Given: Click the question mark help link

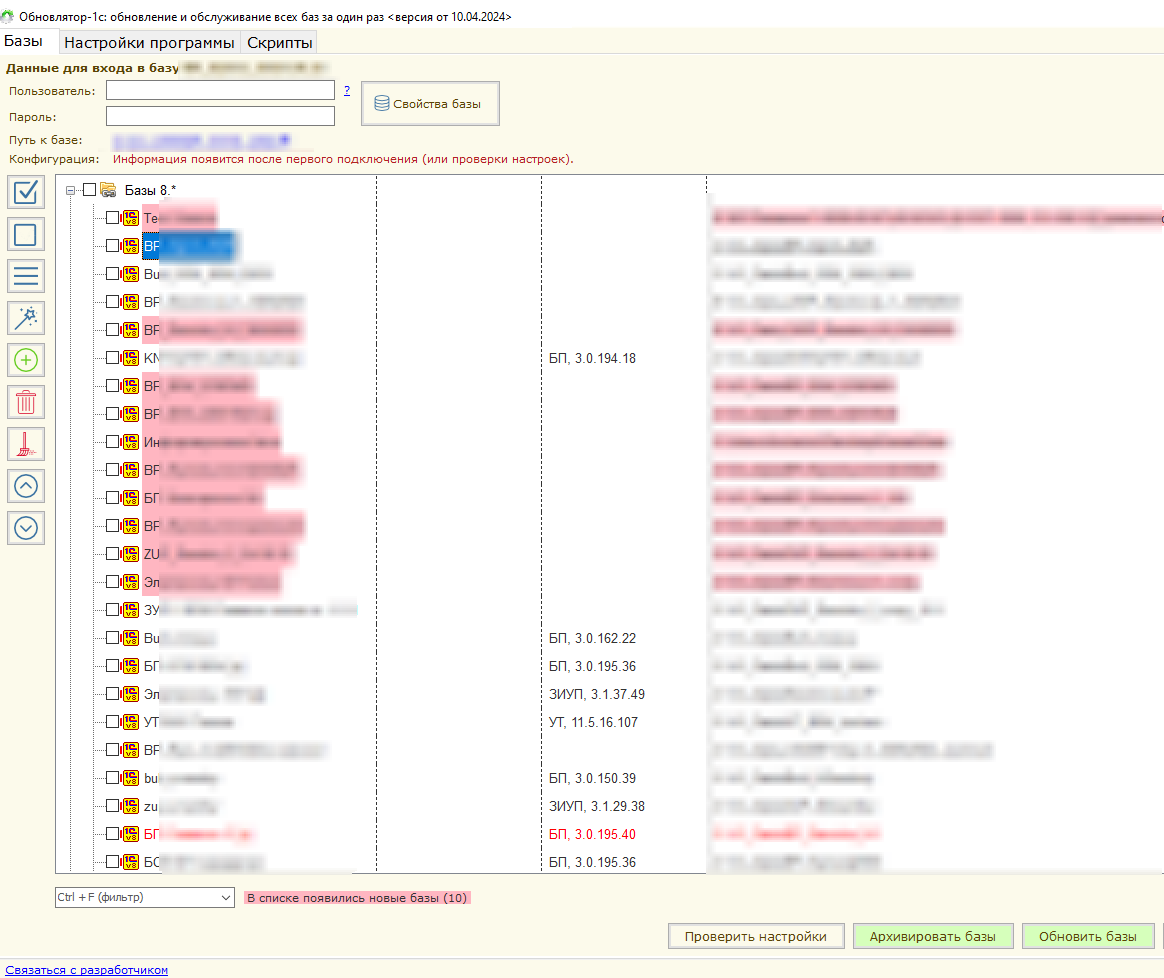Looking at the screenshot, I should coord(347,90).
